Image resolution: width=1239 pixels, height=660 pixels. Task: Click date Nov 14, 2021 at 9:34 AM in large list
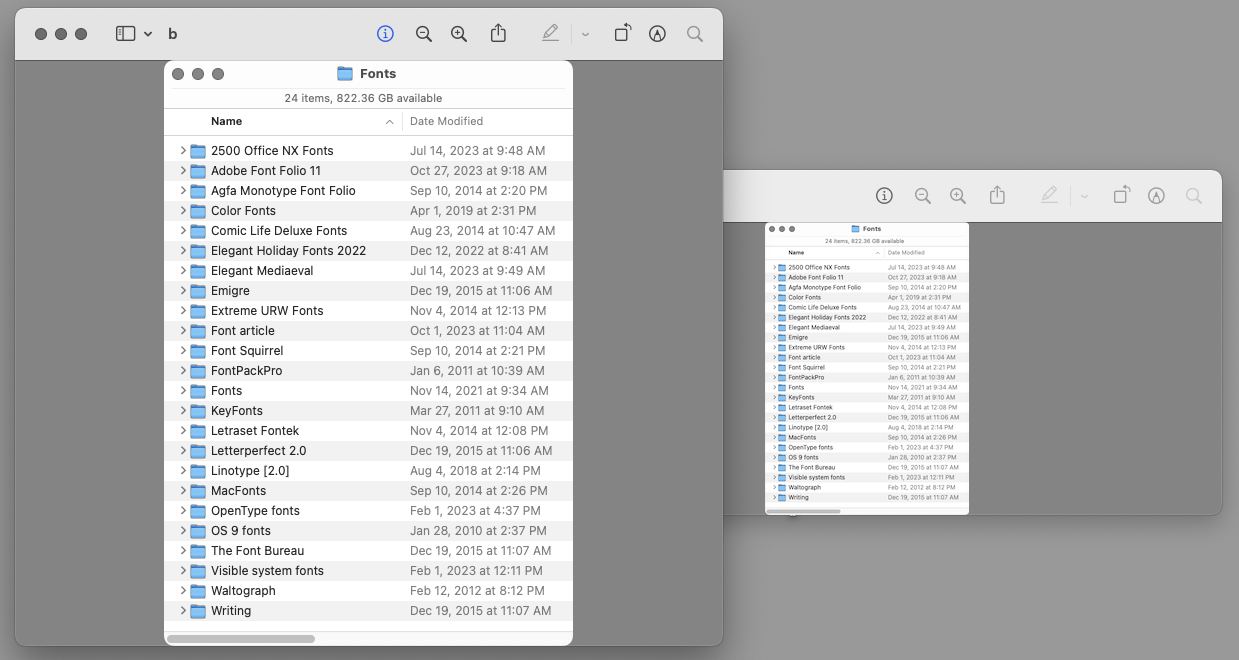pyautogui.click(x=479, y=390)
